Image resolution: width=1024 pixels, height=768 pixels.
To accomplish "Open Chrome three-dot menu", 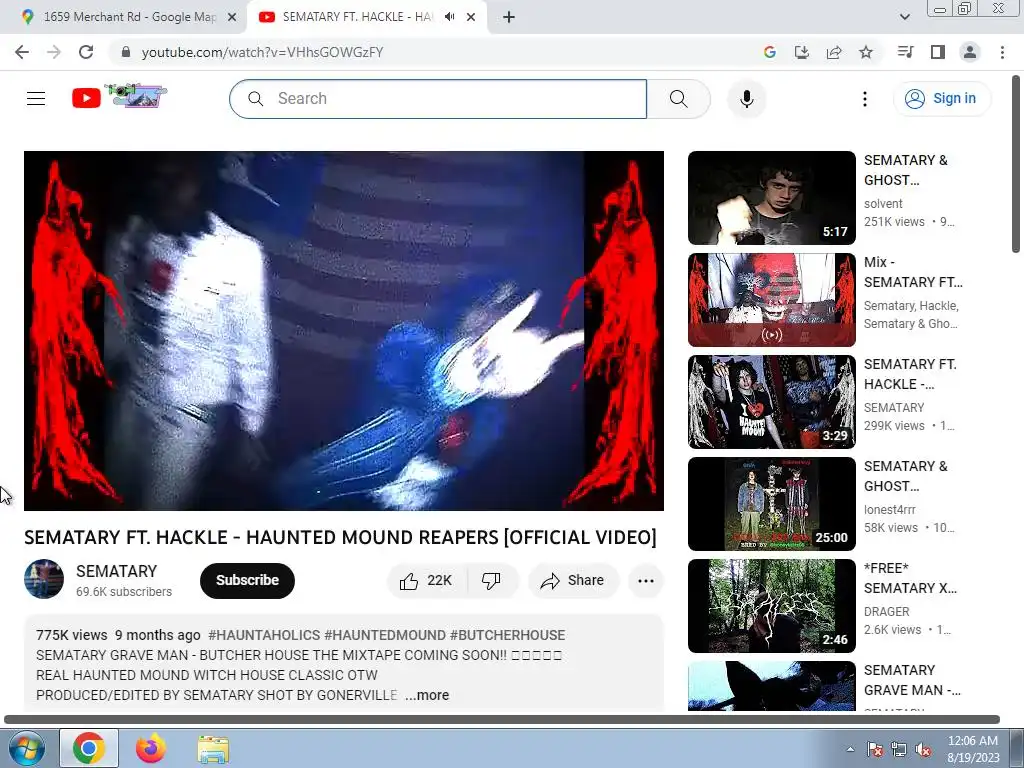I will 1002,52.
